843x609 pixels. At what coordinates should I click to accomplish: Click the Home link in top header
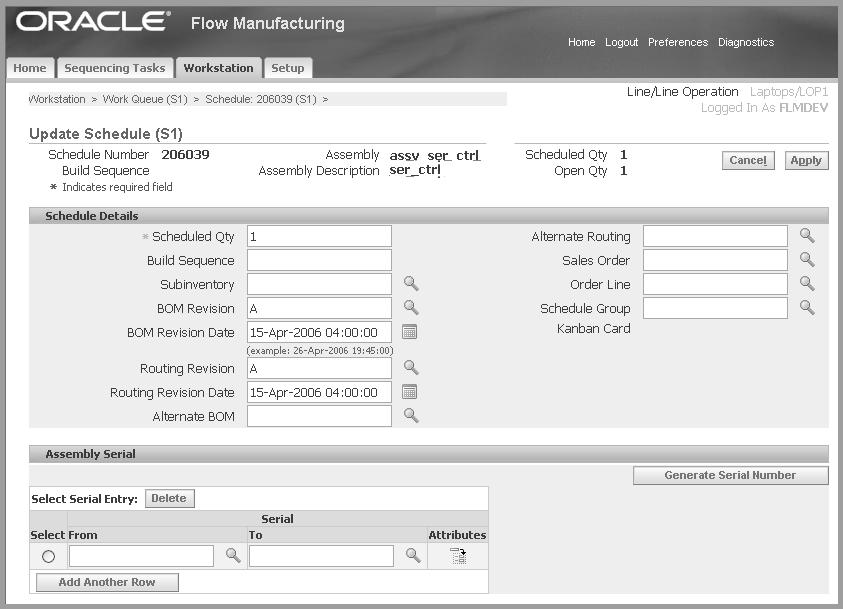[x=581, y=42]
